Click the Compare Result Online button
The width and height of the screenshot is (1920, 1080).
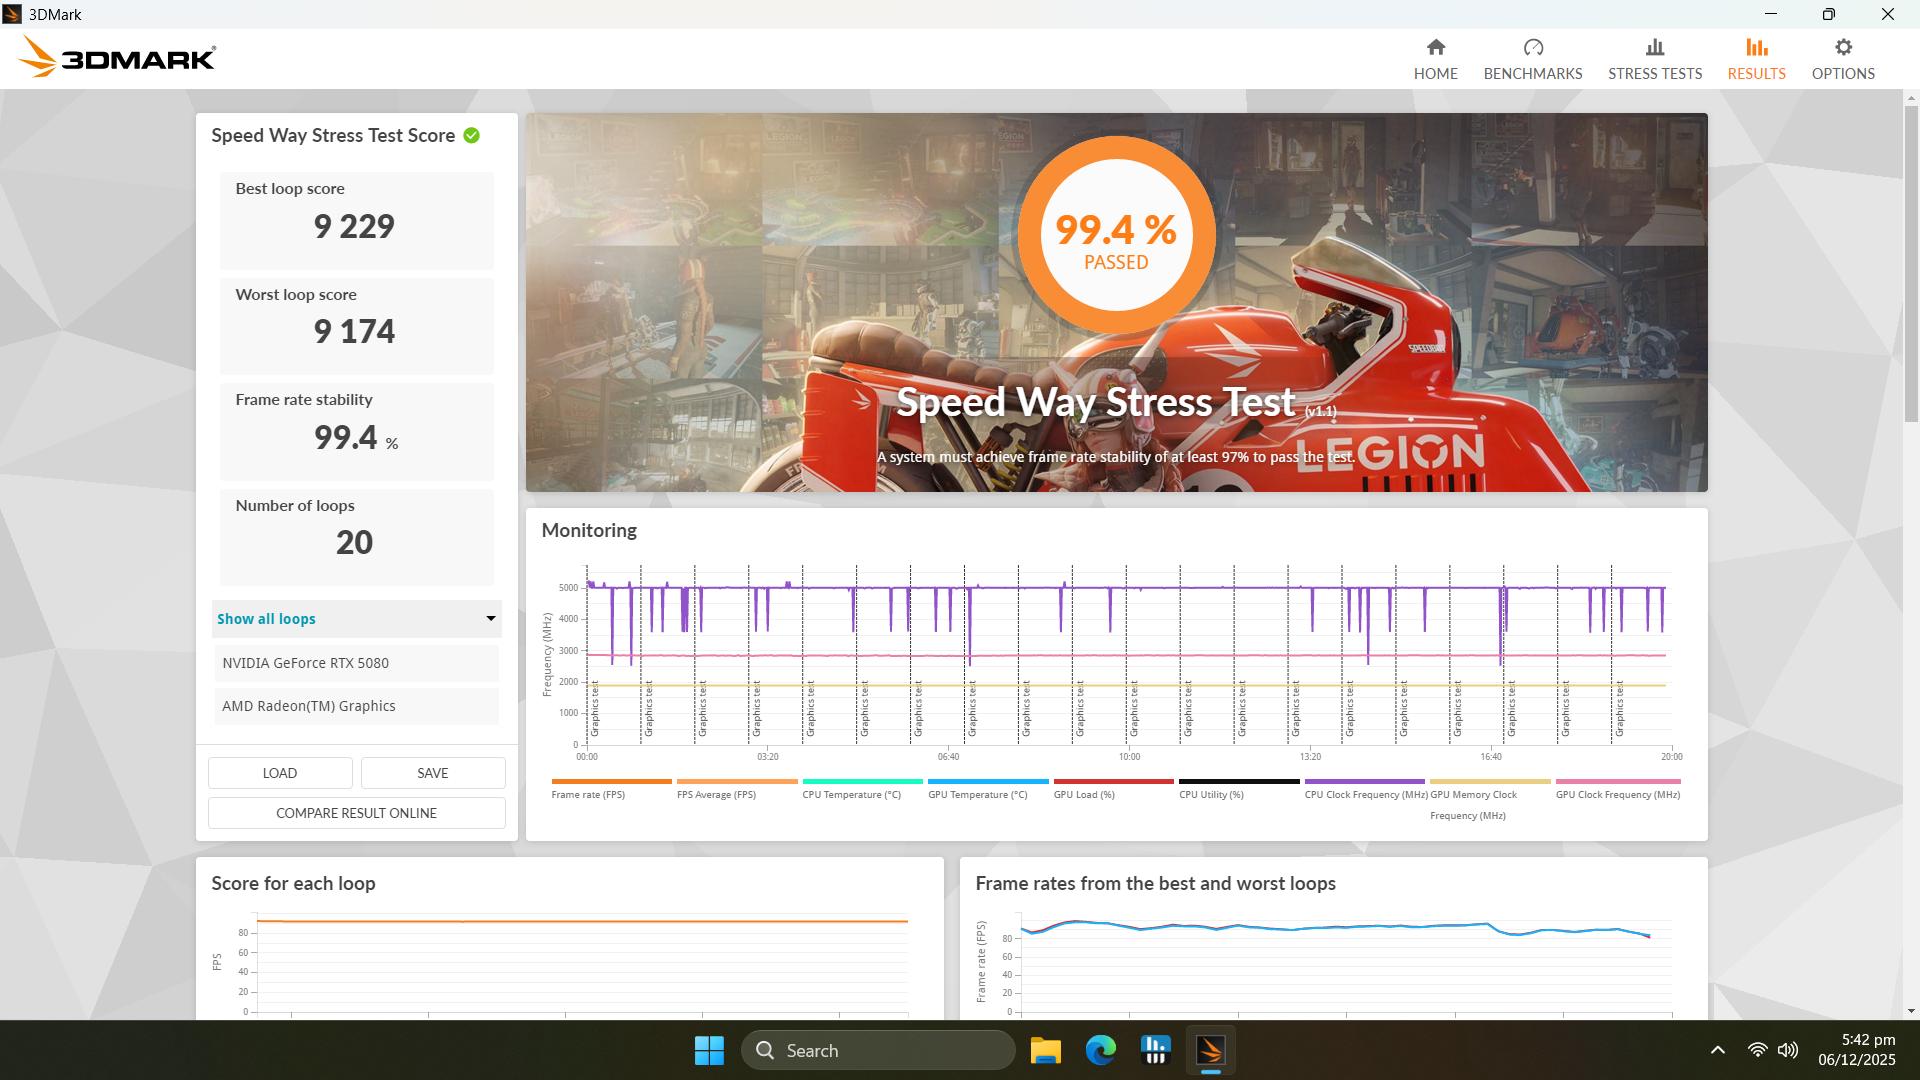tap(357, 813)
